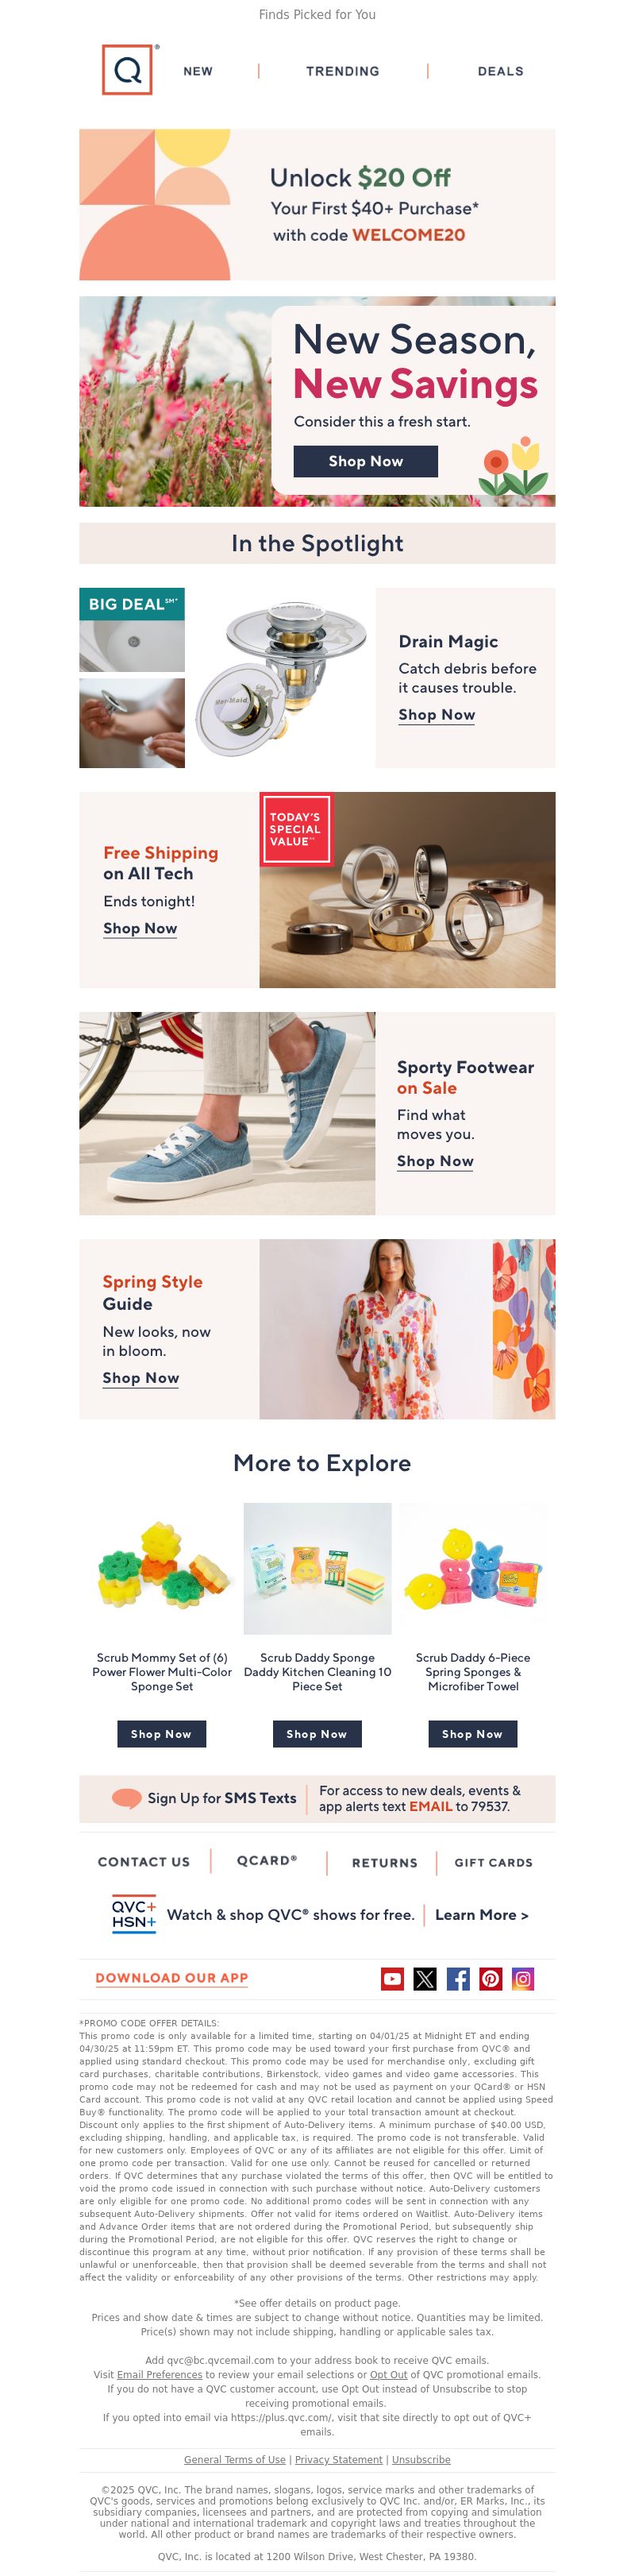This screenshot has height=2576, width=635.
Task: Follow Drain Magic Shop Now link
Action: [x=437, y=715]
